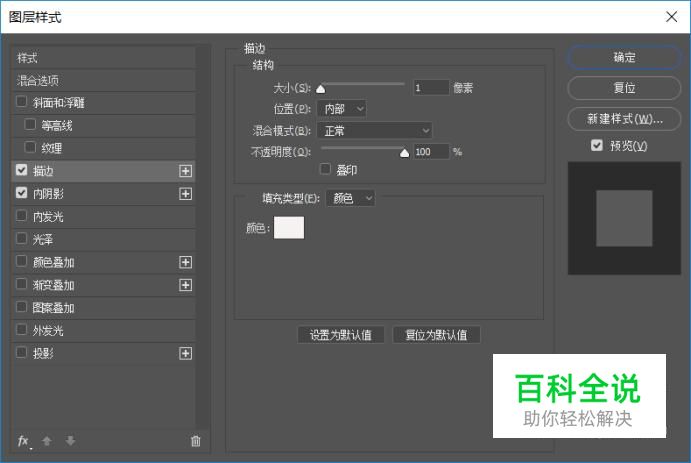This screenshot has width=691, height=463.
Task: Click the 不透明度 percent value field
Action: [431, 152]
